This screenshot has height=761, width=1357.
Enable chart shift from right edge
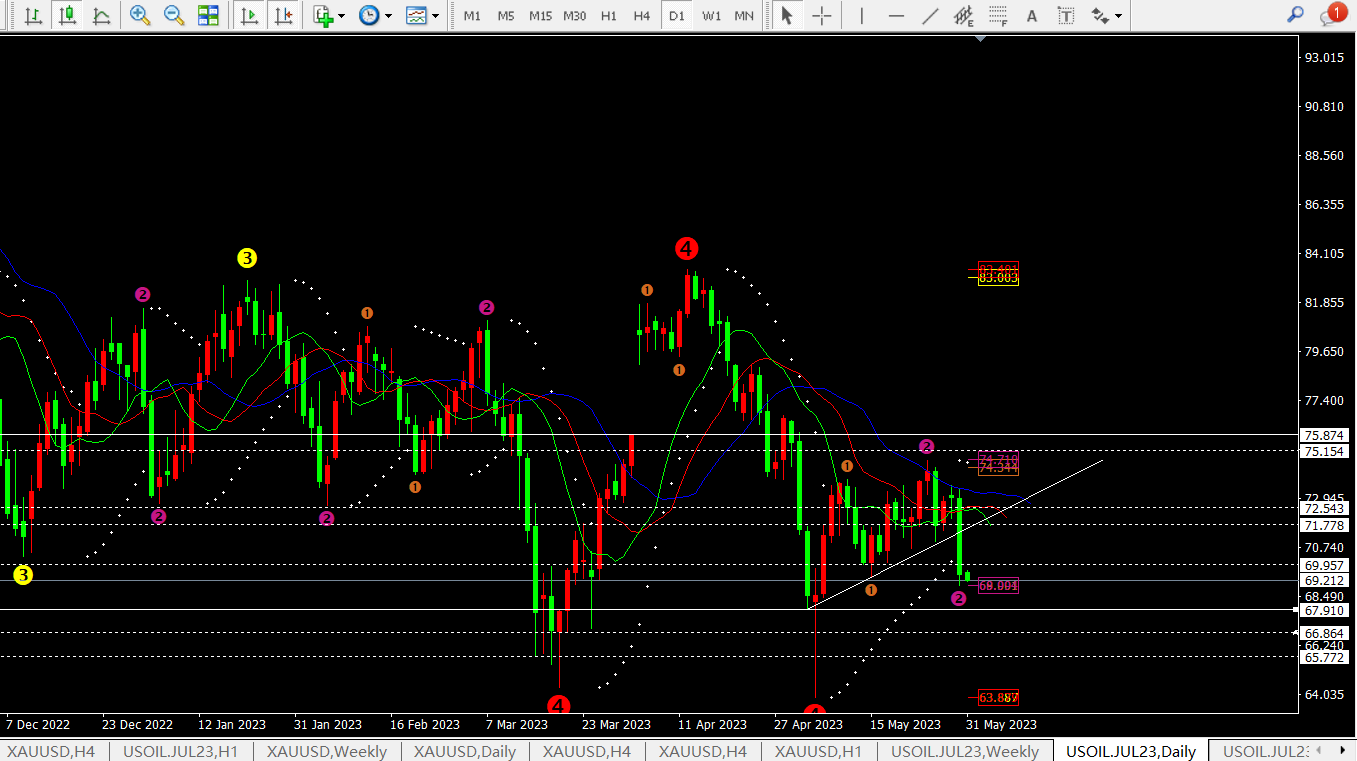(x=284, y=16)
